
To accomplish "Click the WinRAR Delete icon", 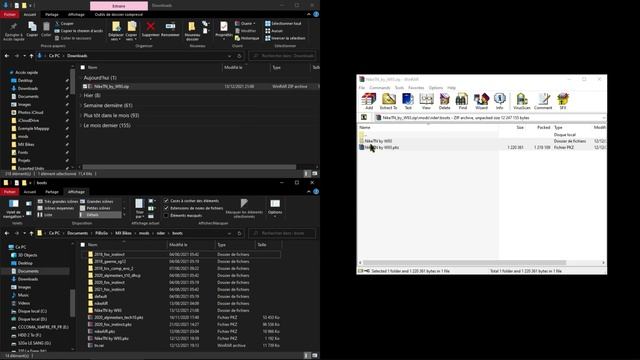I will 444,101.
